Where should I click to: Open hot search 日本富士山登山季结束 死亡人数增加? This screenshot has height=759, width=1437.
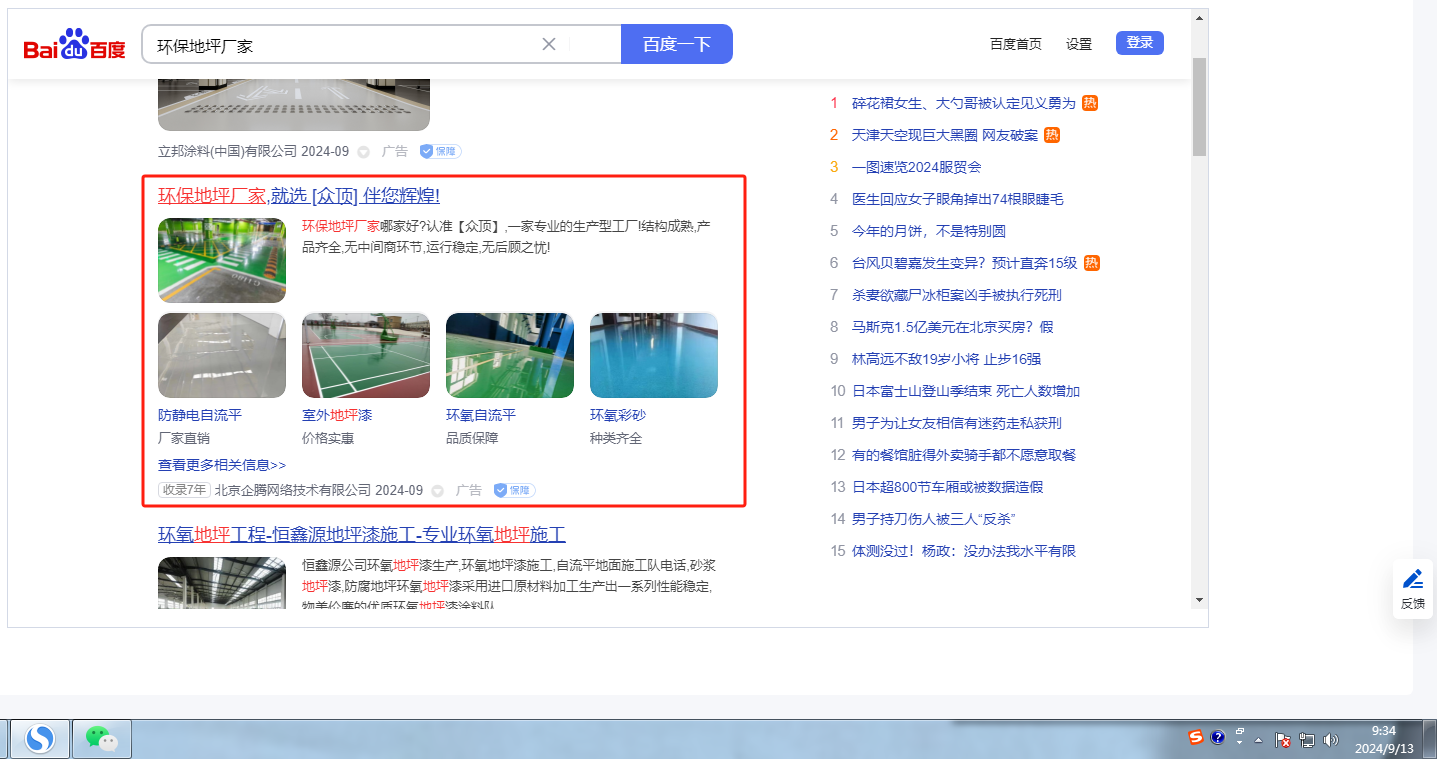tap(966, 391)
